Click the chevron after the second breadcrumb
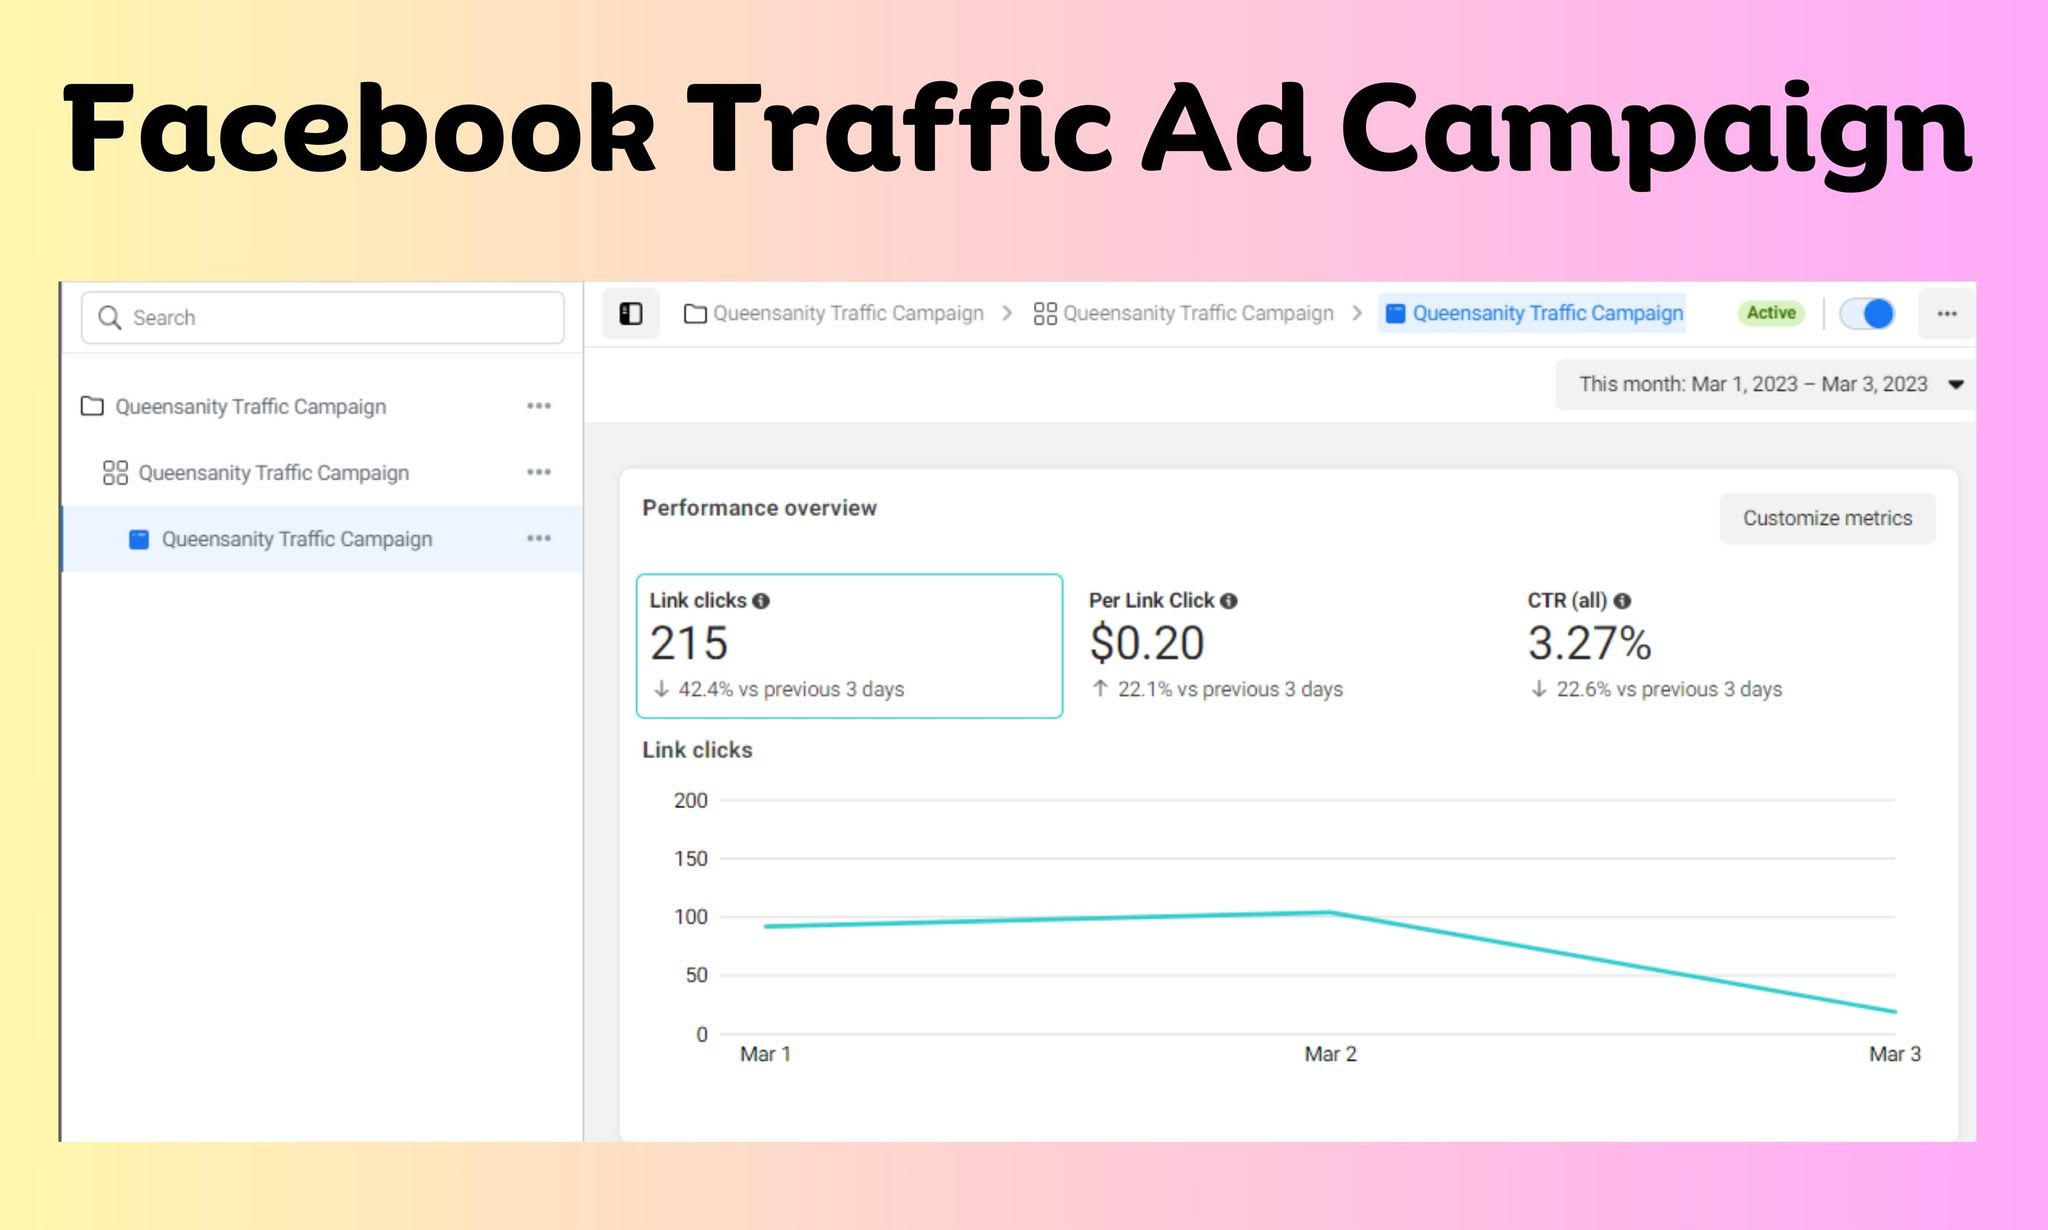The height and width of the screenshot is (1230, 2048). pos(1357,314)
